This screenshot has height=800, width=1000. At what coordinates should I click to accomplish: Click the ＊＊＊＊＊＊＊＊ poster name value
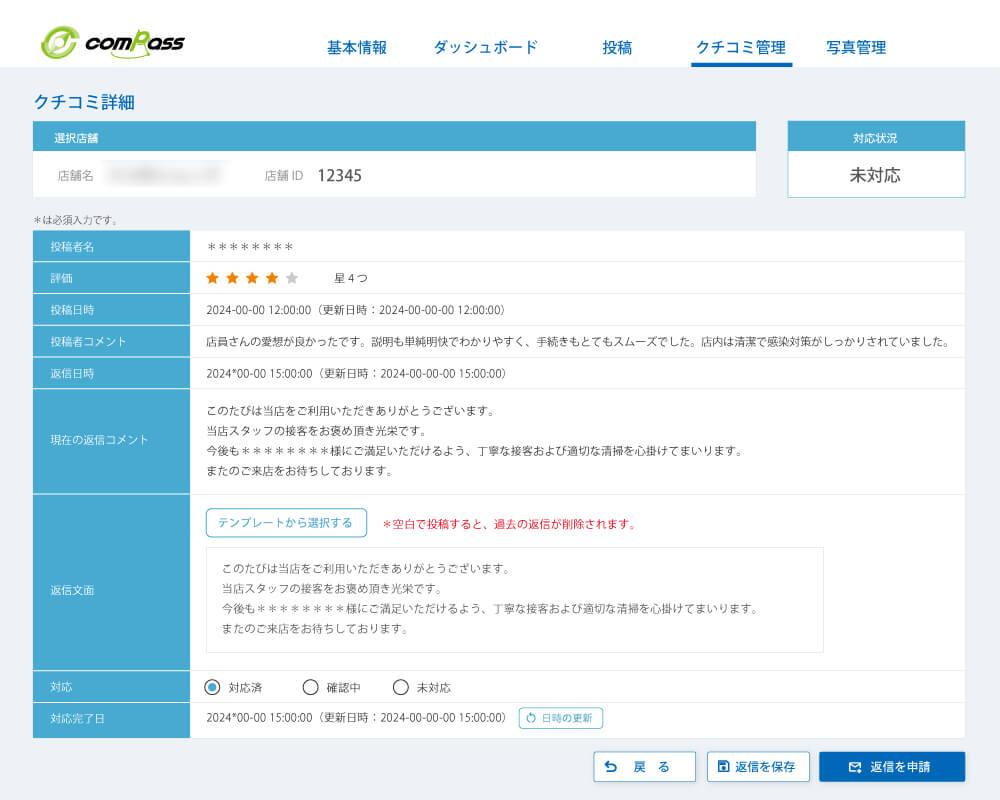pos(250,247)
